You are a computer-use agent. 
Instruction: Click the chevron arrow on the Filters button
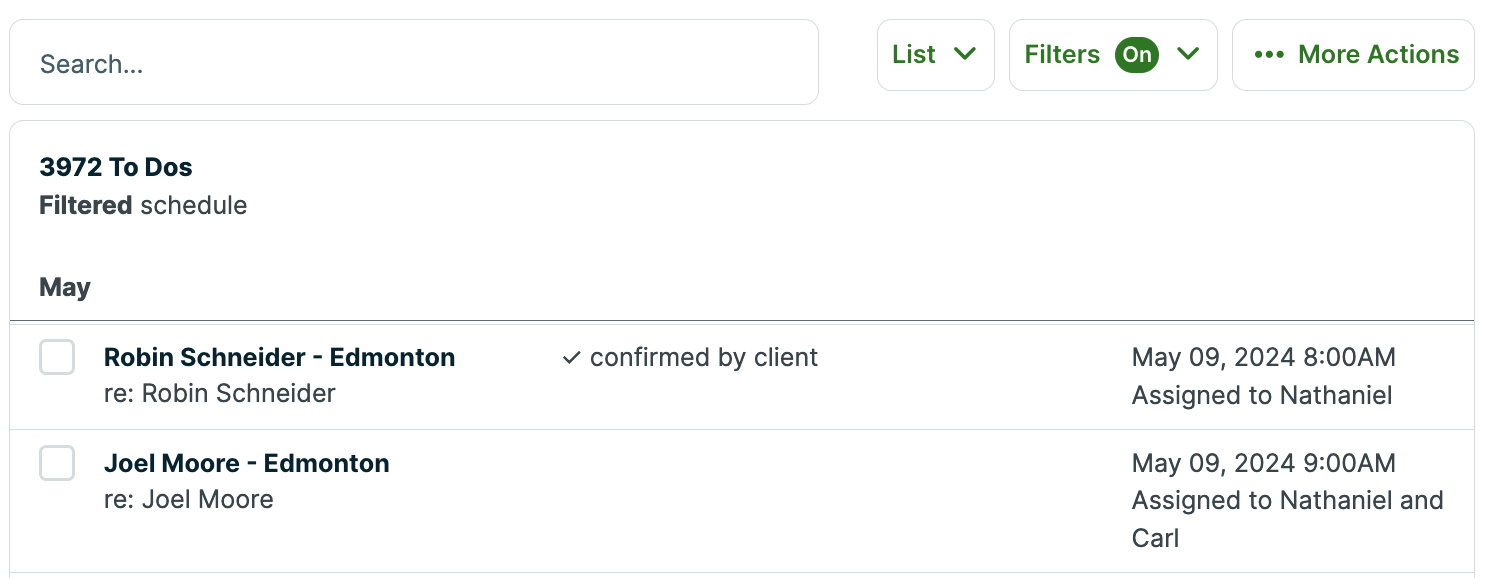click(x=1189, y=55)
